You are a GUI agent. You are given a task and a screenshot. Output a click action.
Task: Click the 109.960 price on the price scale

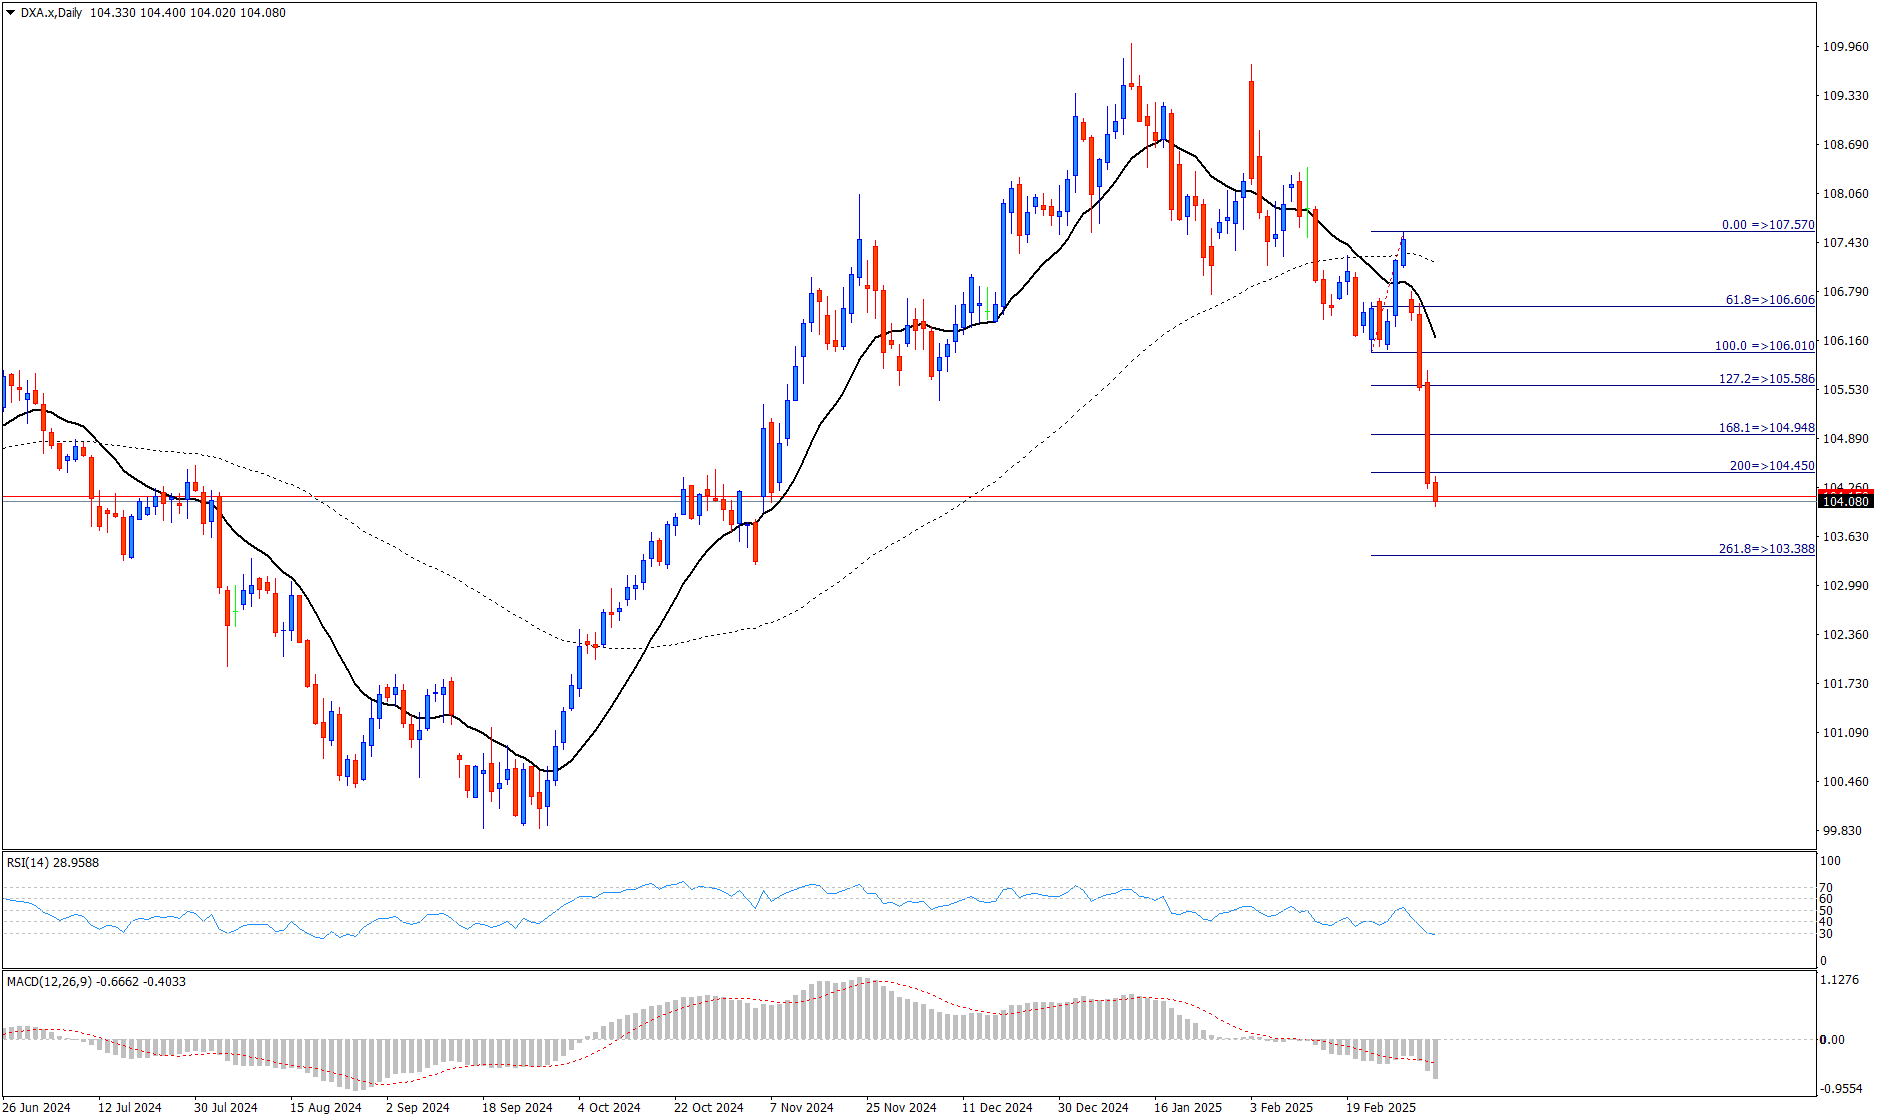(x=1845, y=47)
